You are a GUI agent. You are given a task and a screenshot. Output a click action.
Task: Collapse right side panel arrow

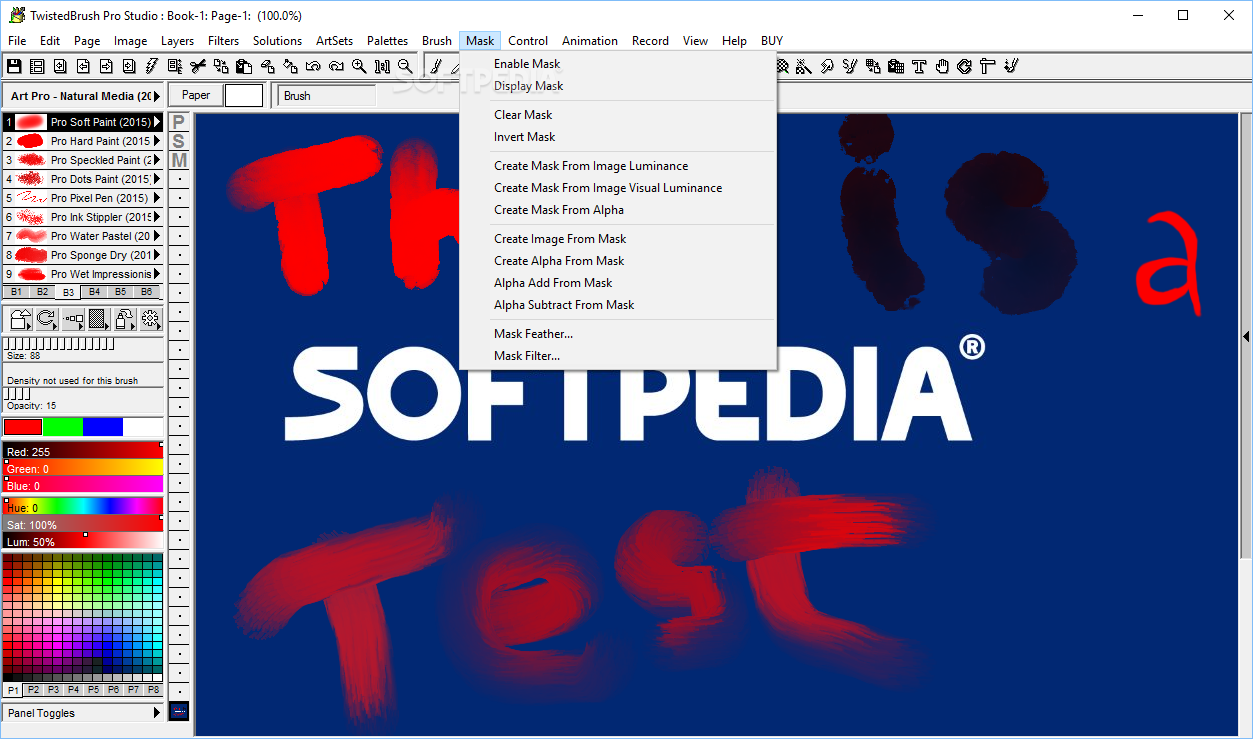pyautogui.click(x=1246, y=337)
